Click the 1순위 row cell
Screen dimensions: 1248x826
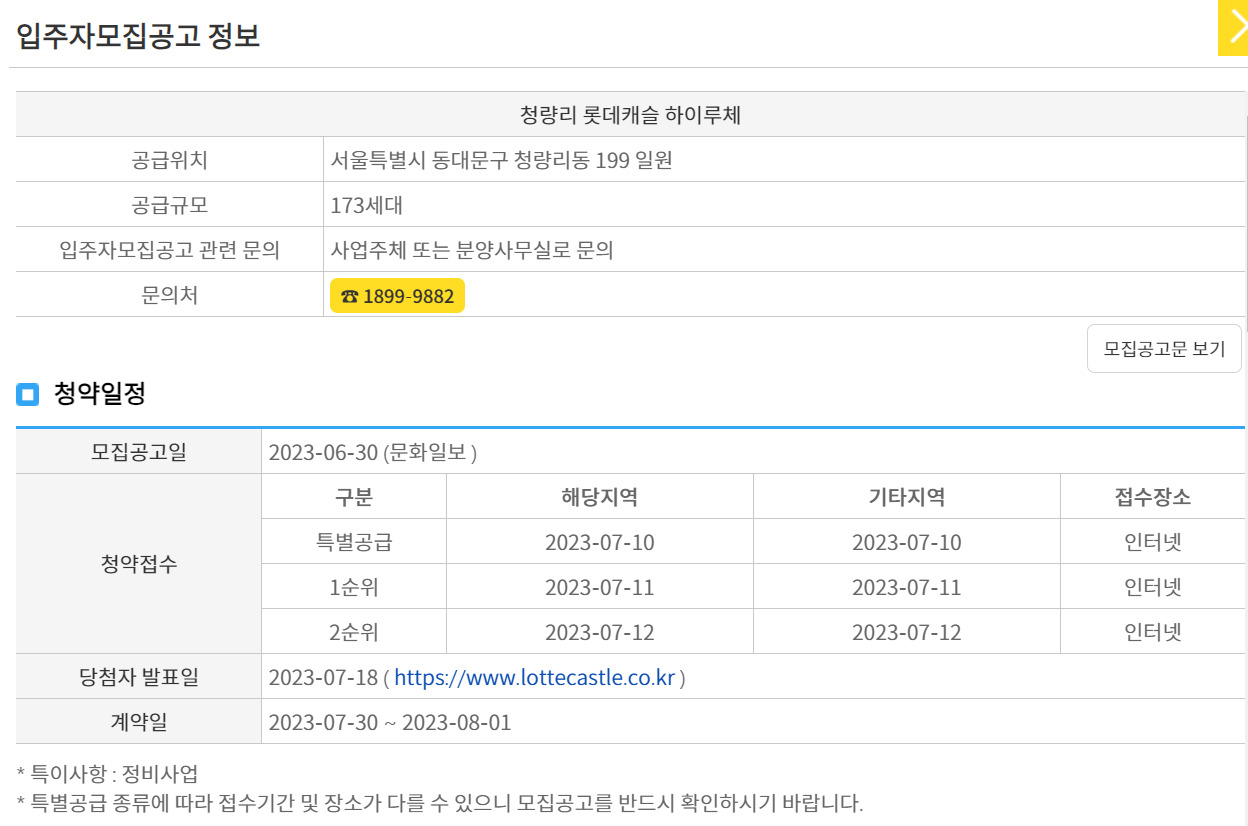pos(354,587)
